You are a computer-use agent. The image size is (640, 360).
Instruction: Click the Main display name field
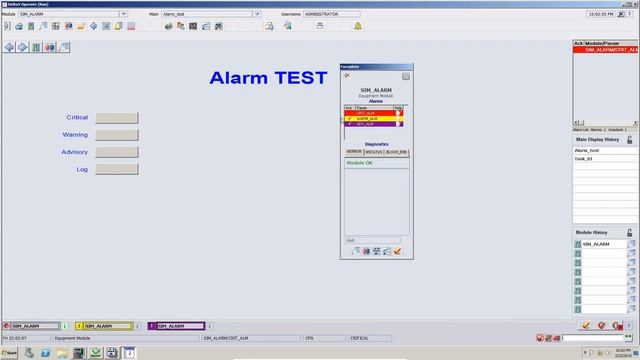click(207, 14)
